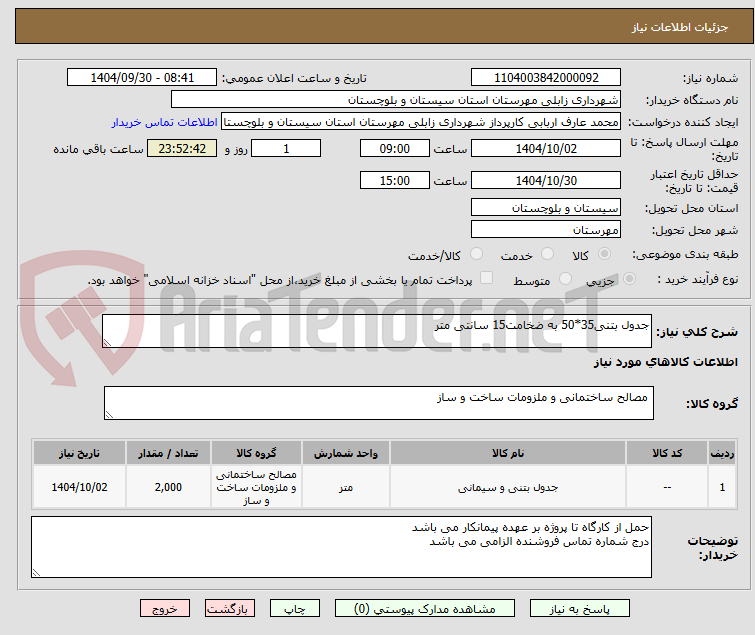Click the announcement date field 1404/09/30 - 08:41
This screenshot has width=755, height=635.
click(x=142, y=77)
